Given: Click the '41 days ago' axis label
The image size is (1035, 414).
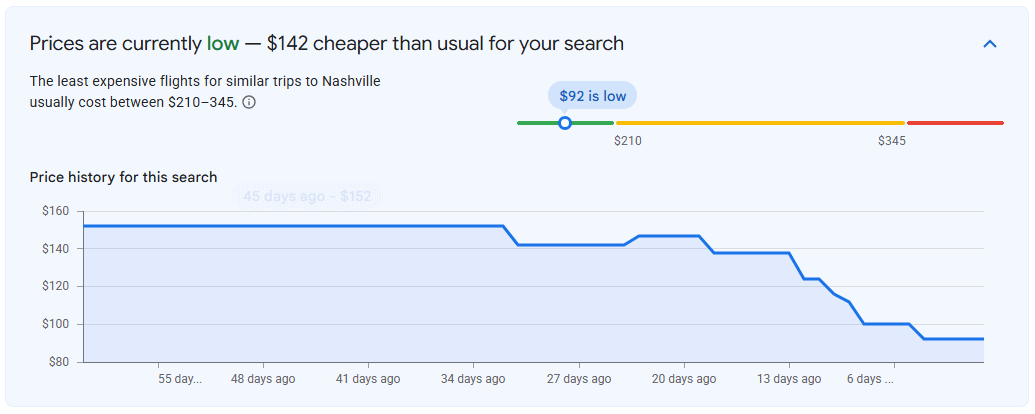Looking at the screenshot, I should (368, 379).
